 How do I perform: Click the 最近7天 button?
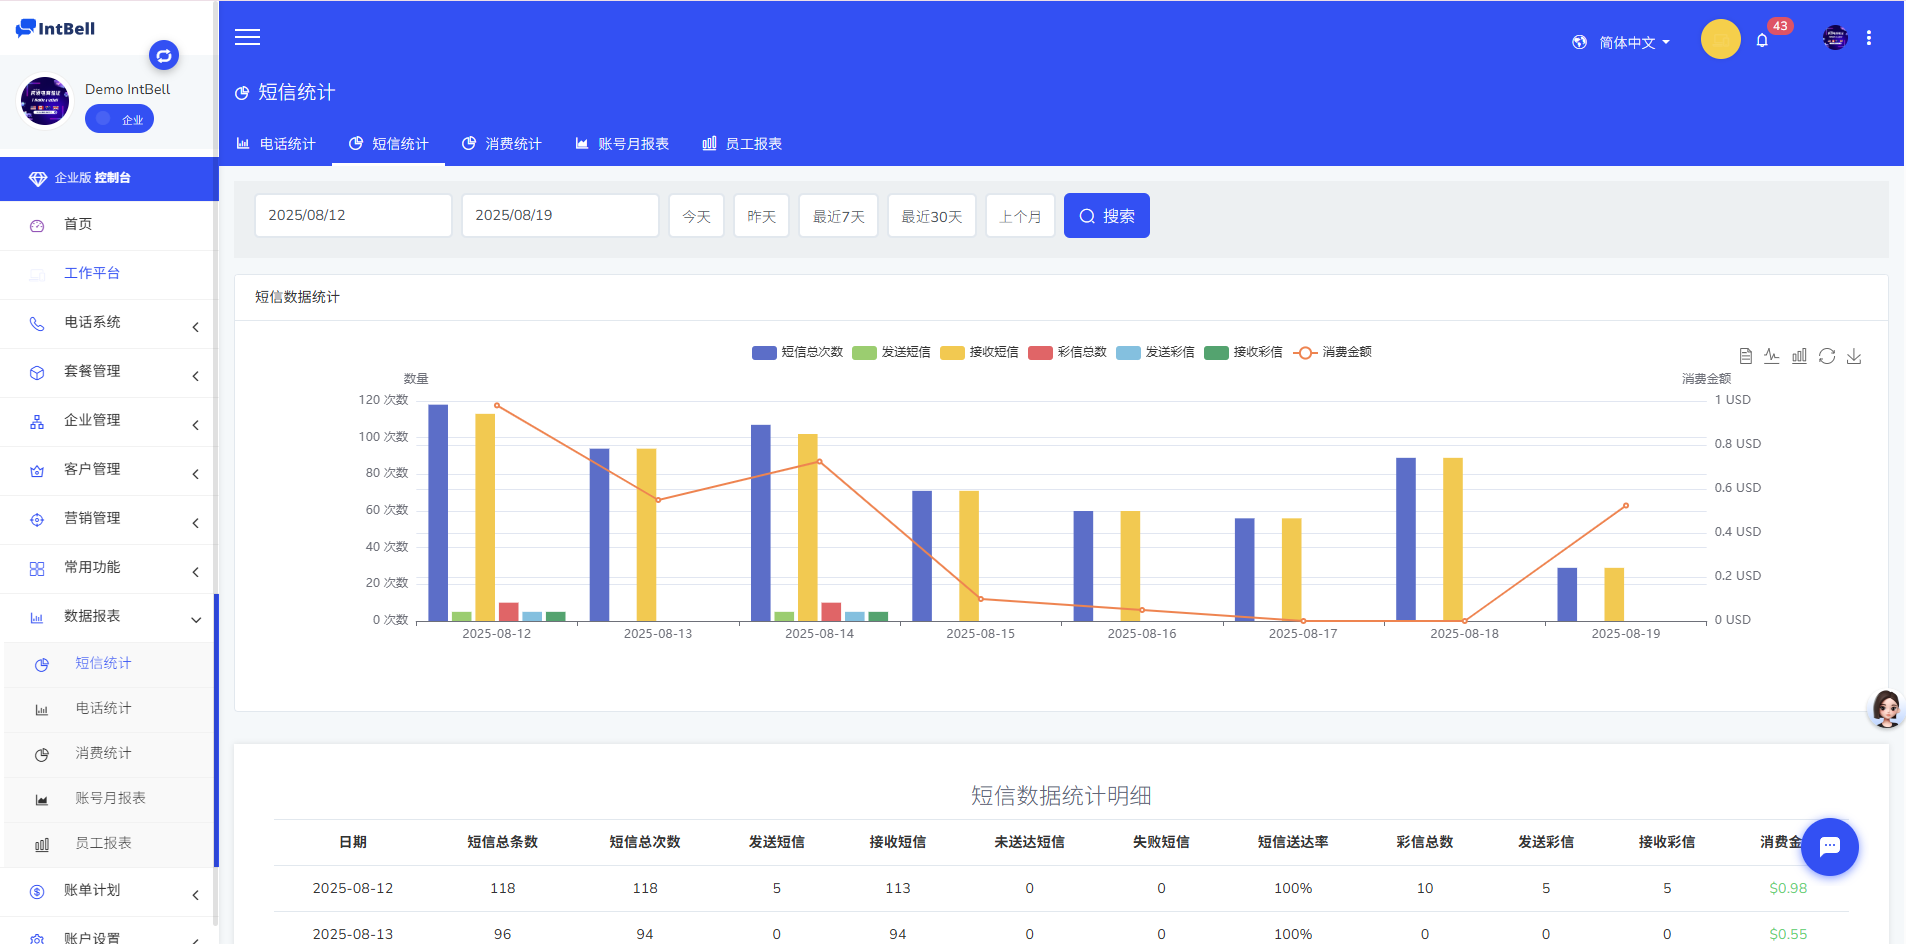[x=838, y=216]
